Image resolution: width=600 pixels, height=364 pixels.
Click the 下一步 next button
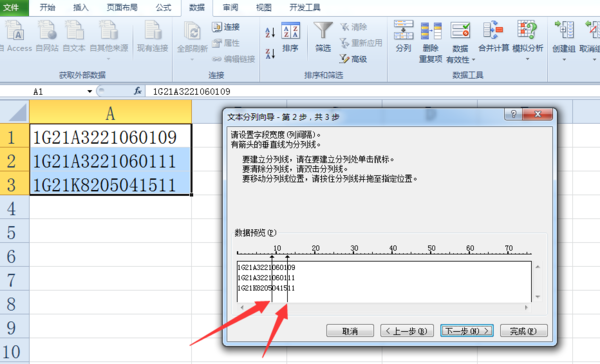coord(466,331)
